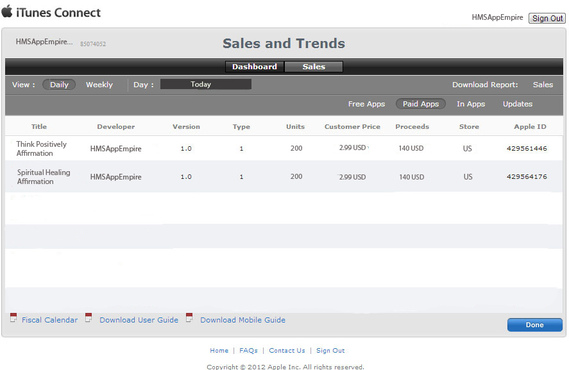
Task: Show In Apps filter
Action: click(x=471, y=104)
